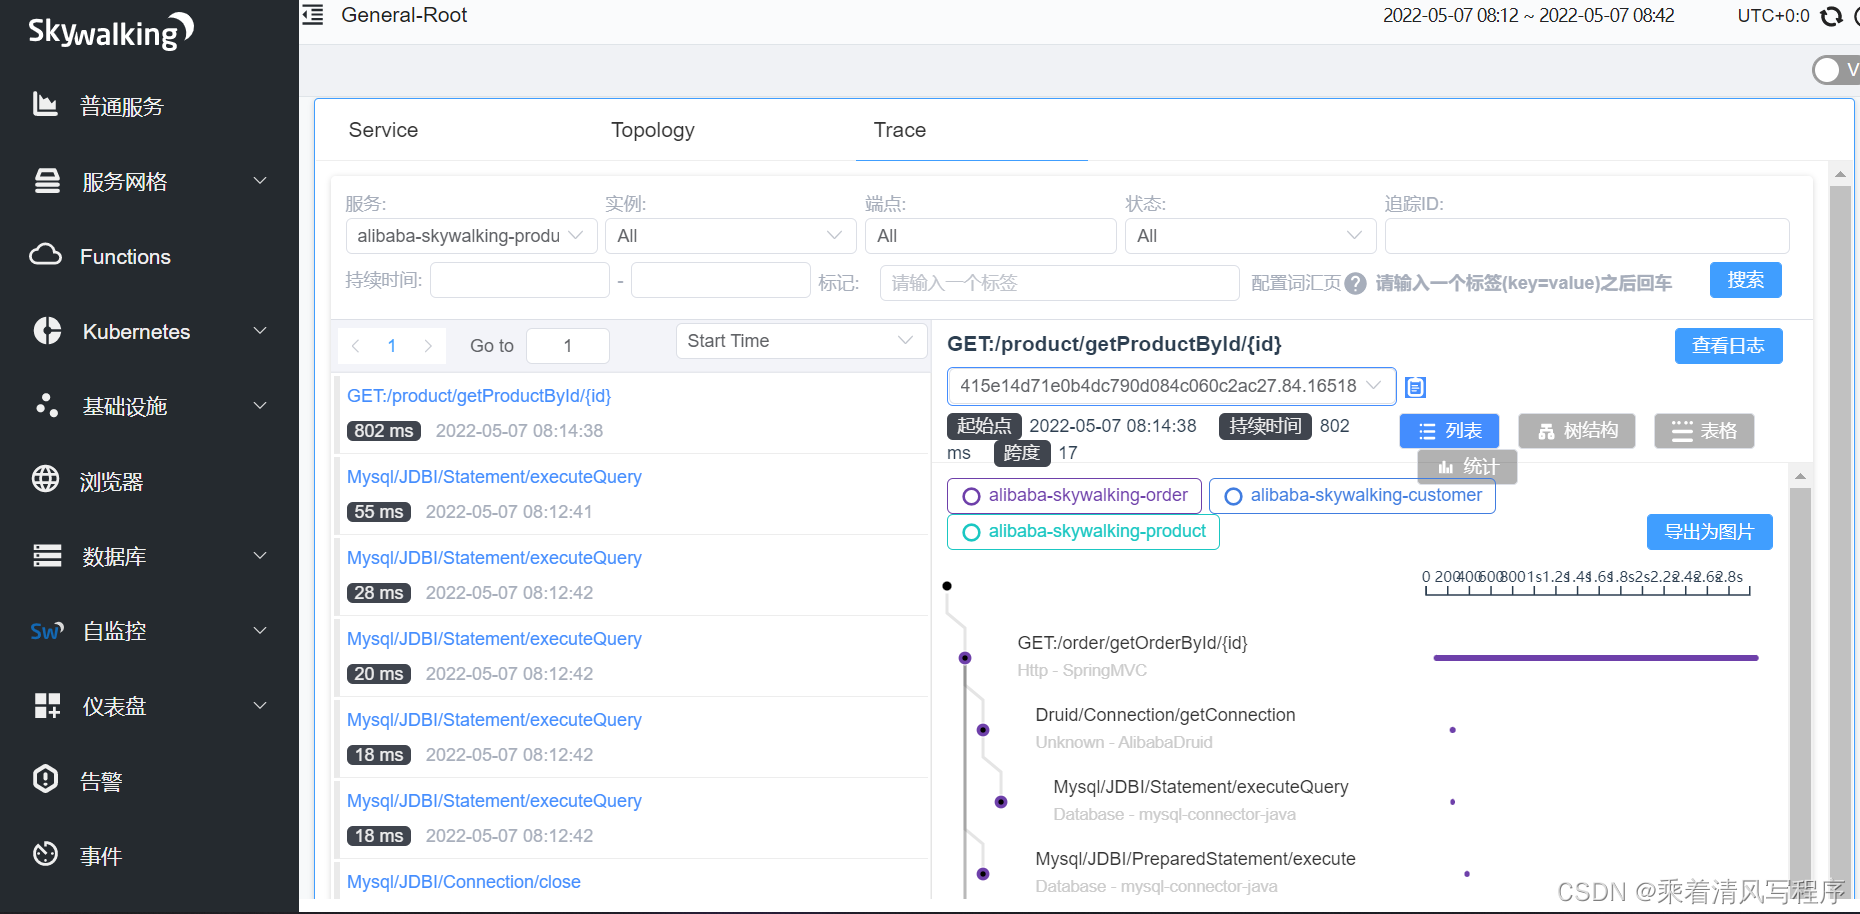The height and width of the screenshot is (914, 1860).
Task: Switch to 统计 statistics view
Action: (x=1467, y=467)
